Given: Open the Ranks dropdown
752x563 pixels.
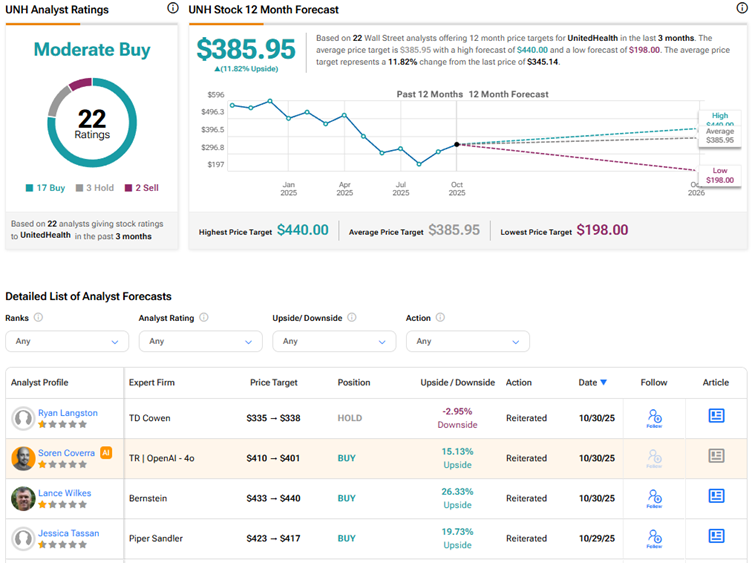Looking at the screenshot, I should pos(67,341).
